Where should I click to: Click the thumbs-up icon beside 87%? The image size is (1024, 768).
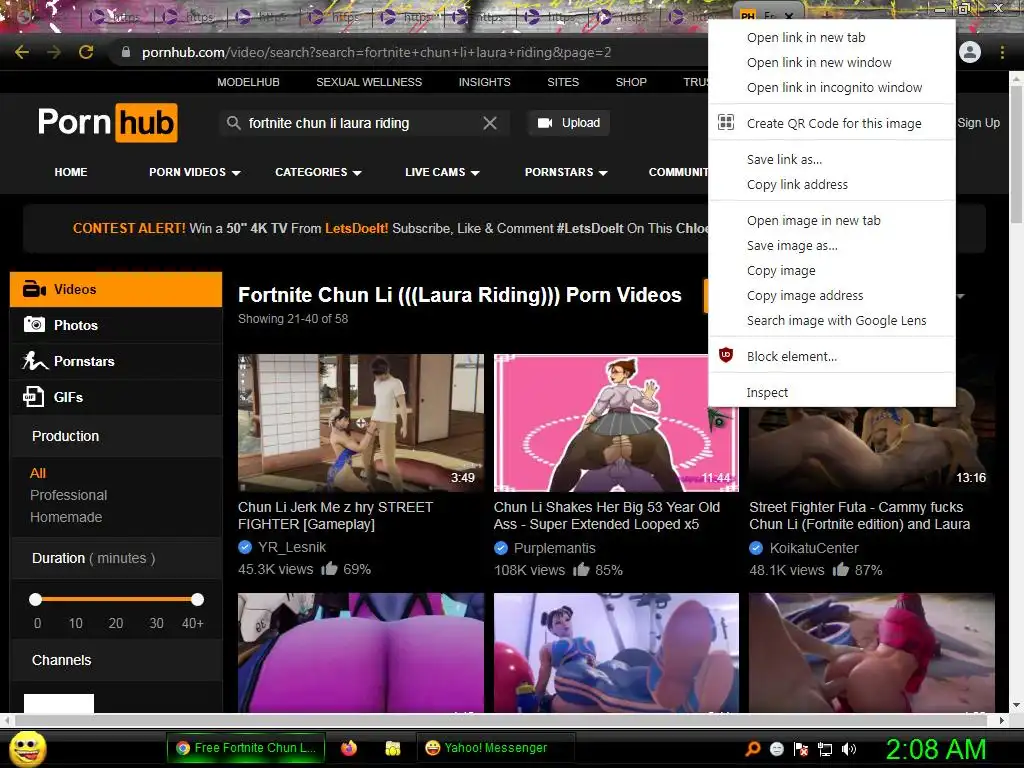click(x=840, y=569)
